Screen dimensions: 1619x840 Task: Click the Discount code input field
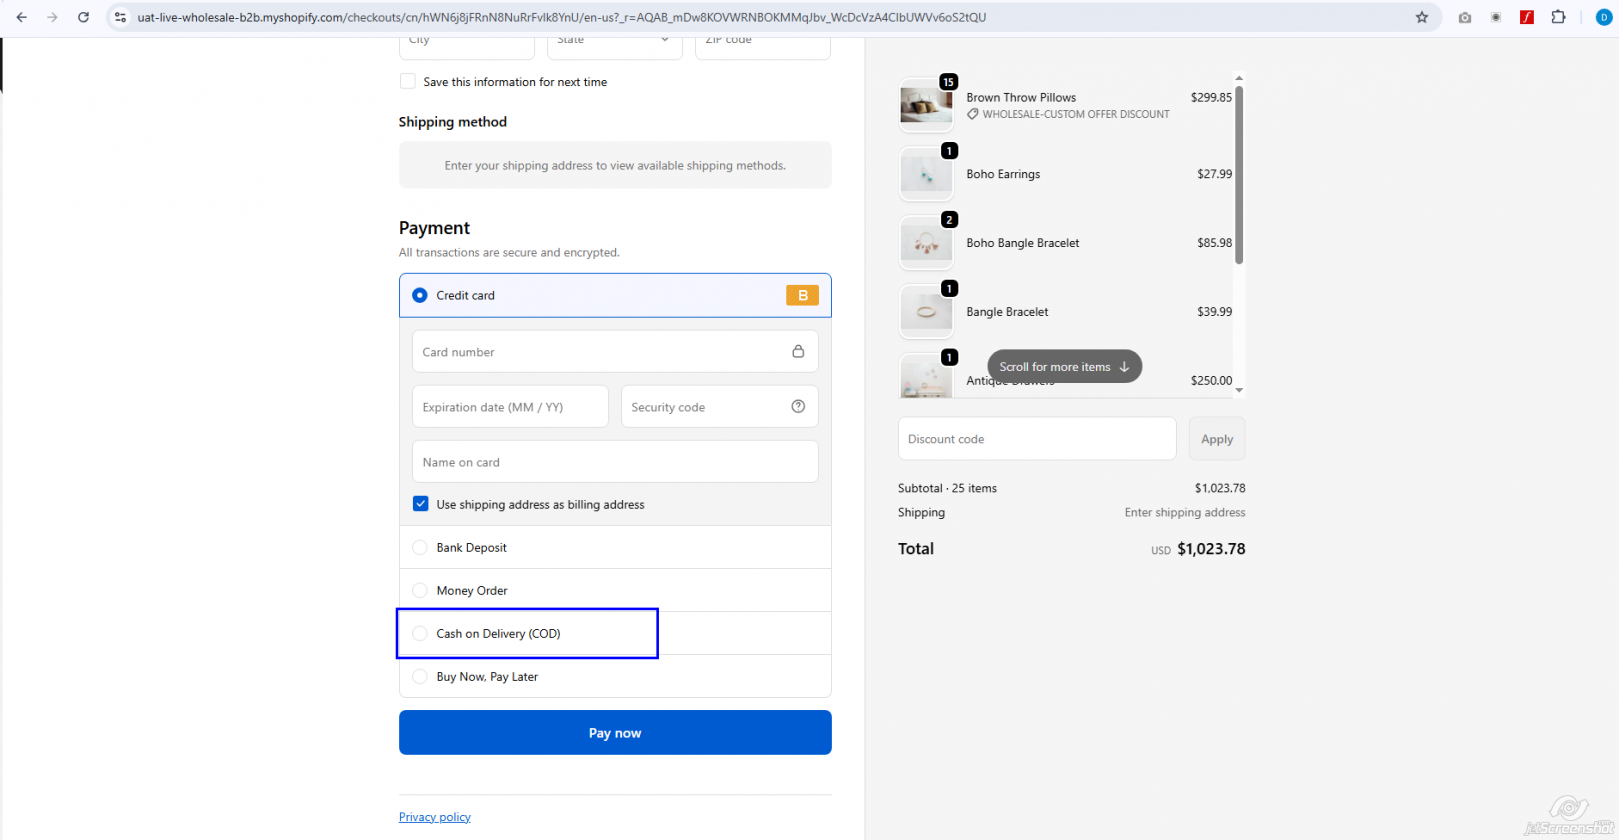point(1036,439)
